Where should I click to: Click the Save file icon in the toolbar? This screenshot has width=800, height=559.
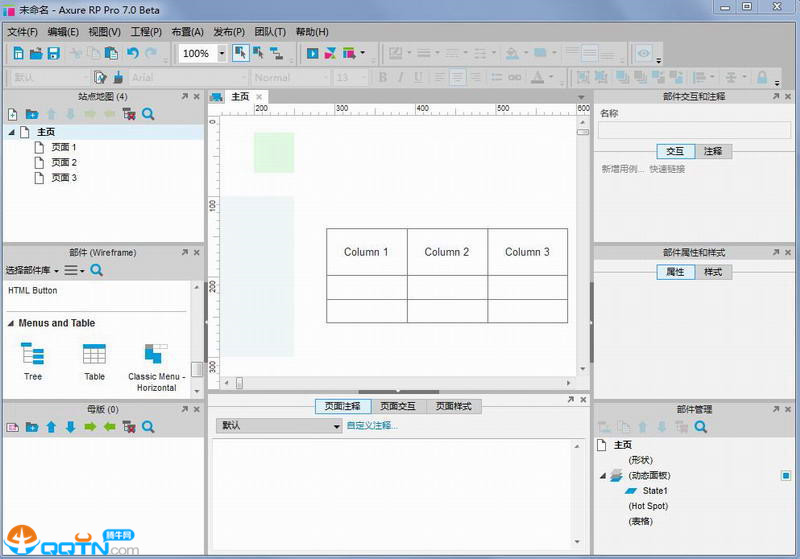pos(54,53)
